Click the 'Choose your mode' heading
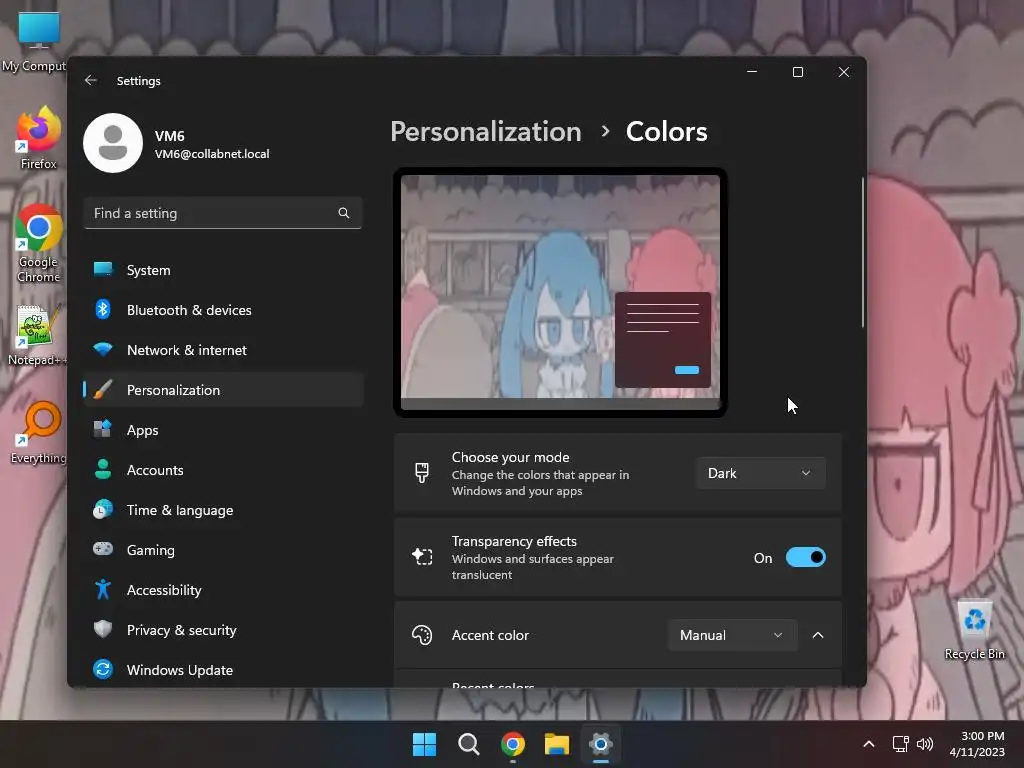The height and width of the screenshot is (768, 1024). (x=510, y=457)
